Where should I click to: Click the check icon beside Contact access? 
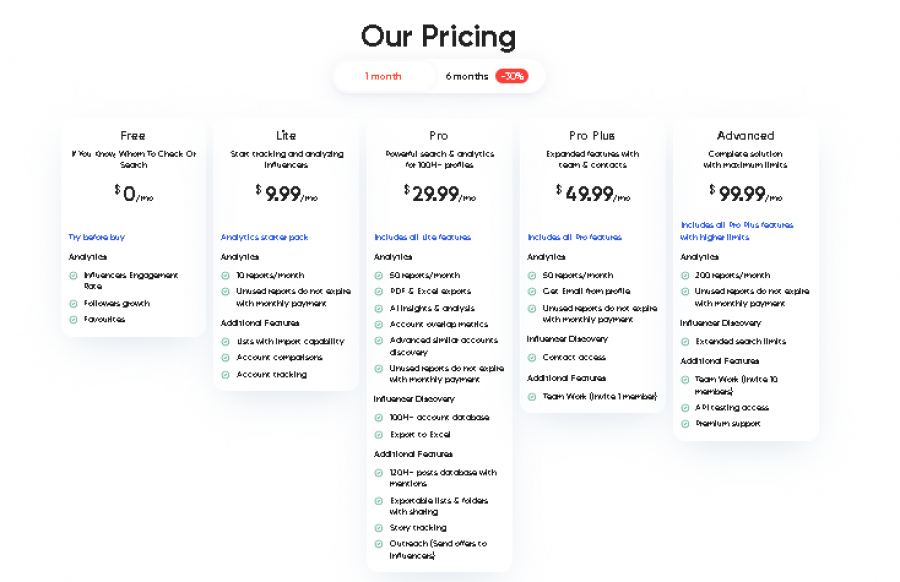532,356
